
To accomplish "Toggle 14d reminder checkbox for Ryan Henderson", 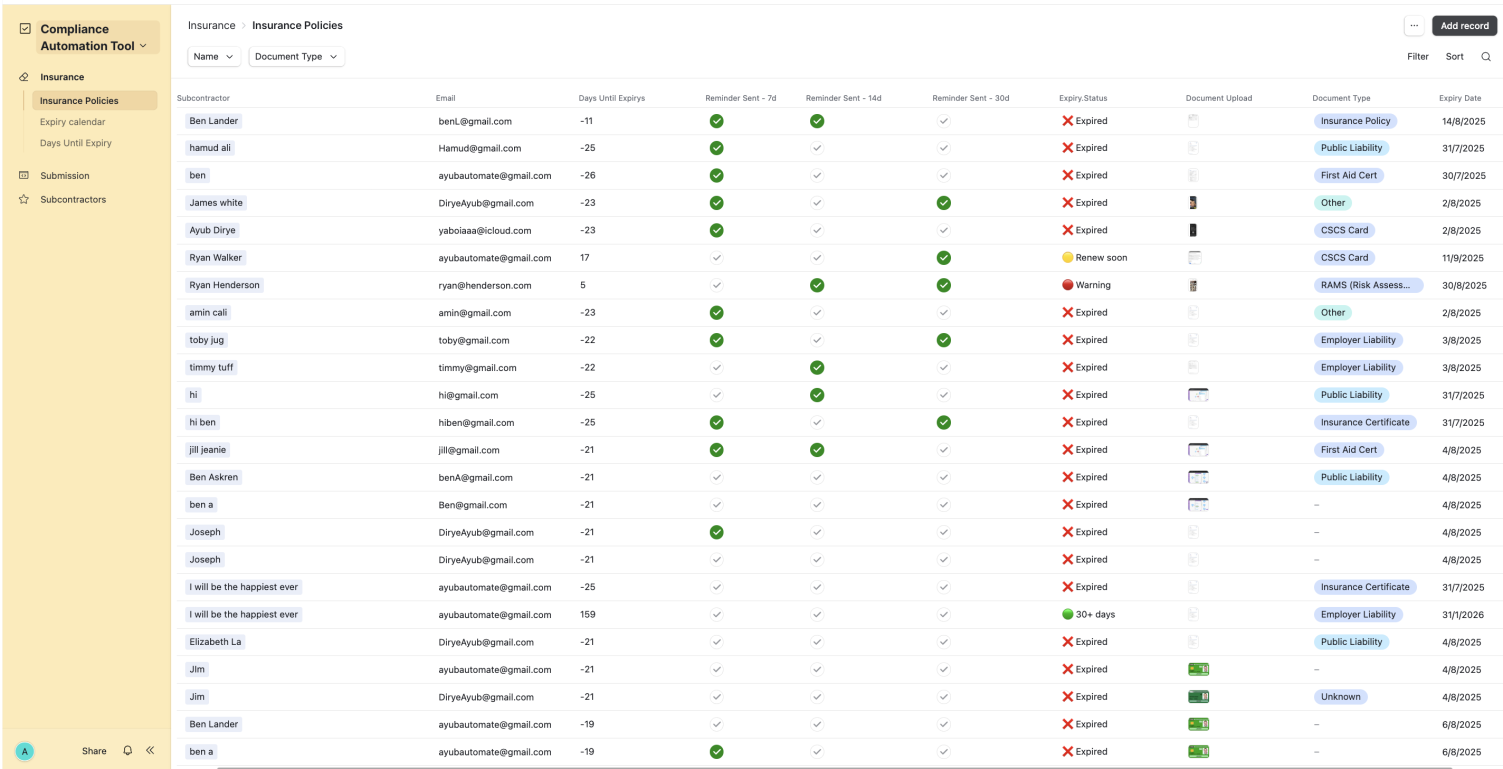I will (x=817, y=285).
